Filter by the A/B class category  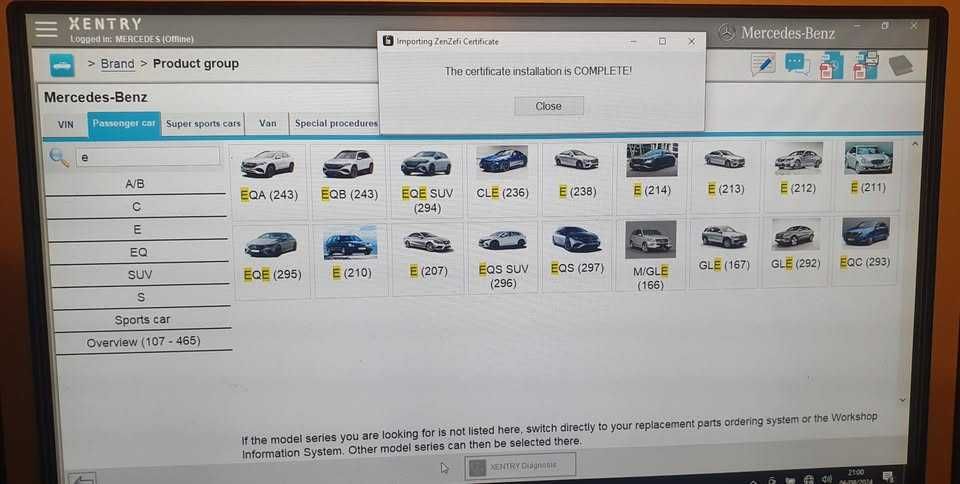[136, 184]
